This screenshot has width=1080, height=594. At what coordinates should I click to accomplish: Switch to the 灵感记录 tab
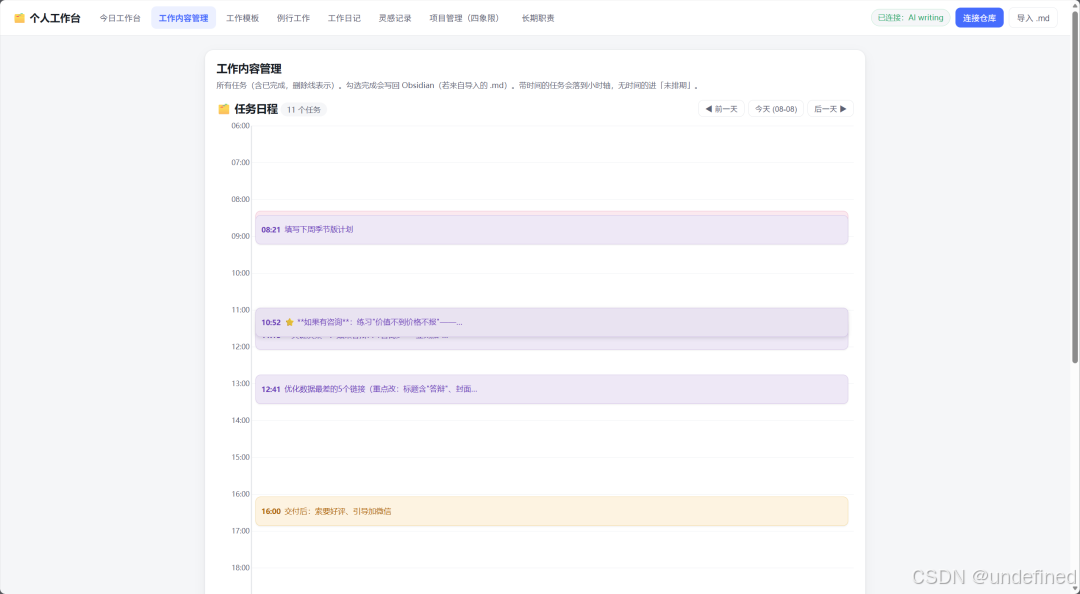tap(395, 18)
